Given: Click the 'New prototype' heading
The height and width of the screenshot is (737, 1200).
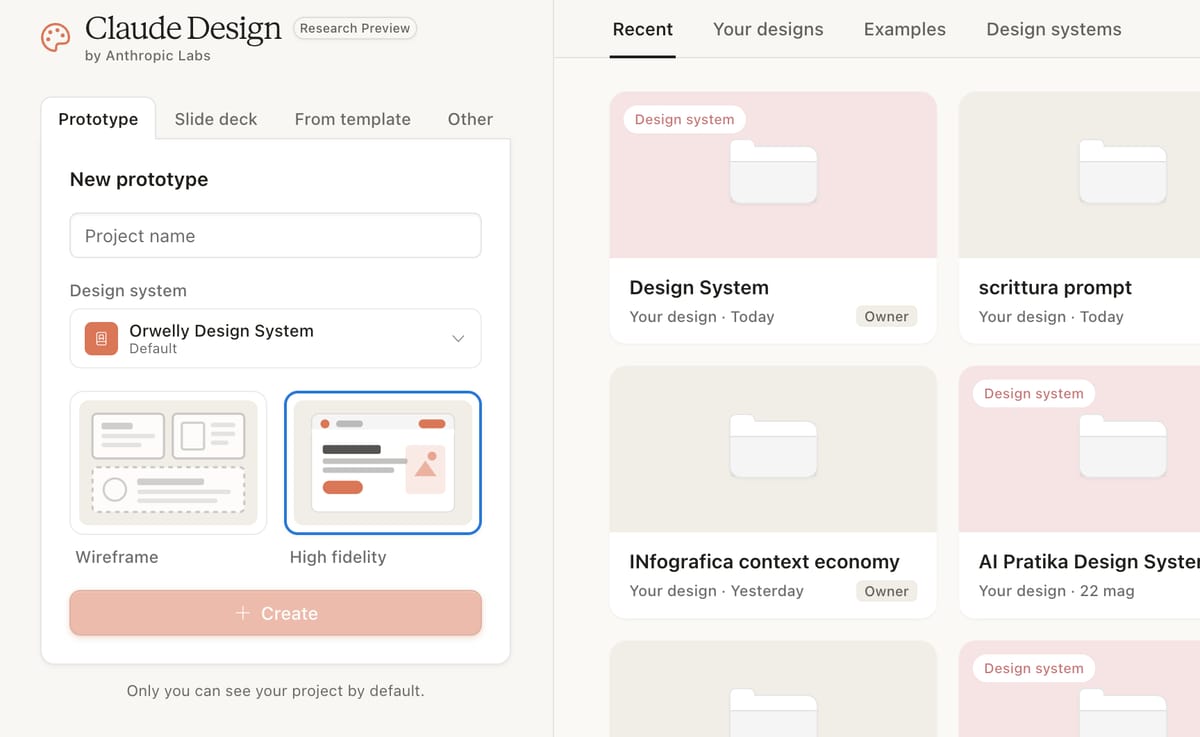Looking at the screenshot, I should coord(139,180).
